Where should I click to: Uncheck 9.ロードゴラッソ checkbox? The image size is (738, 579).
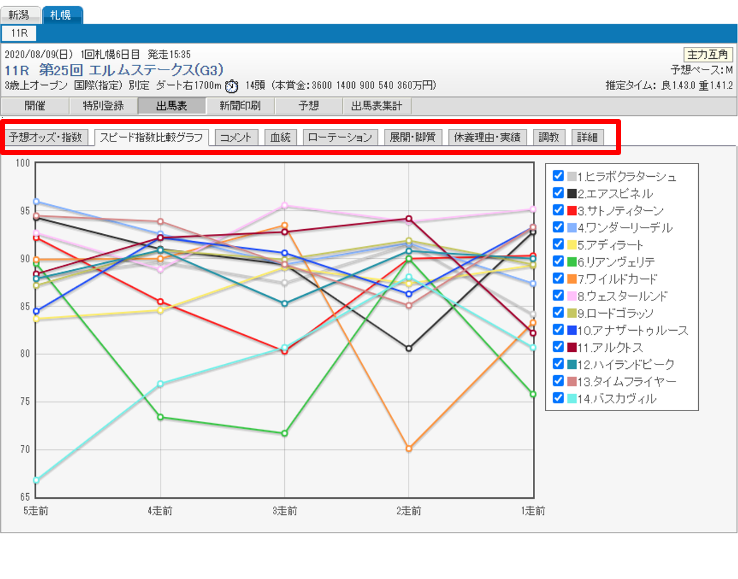(x=558, y=313)
